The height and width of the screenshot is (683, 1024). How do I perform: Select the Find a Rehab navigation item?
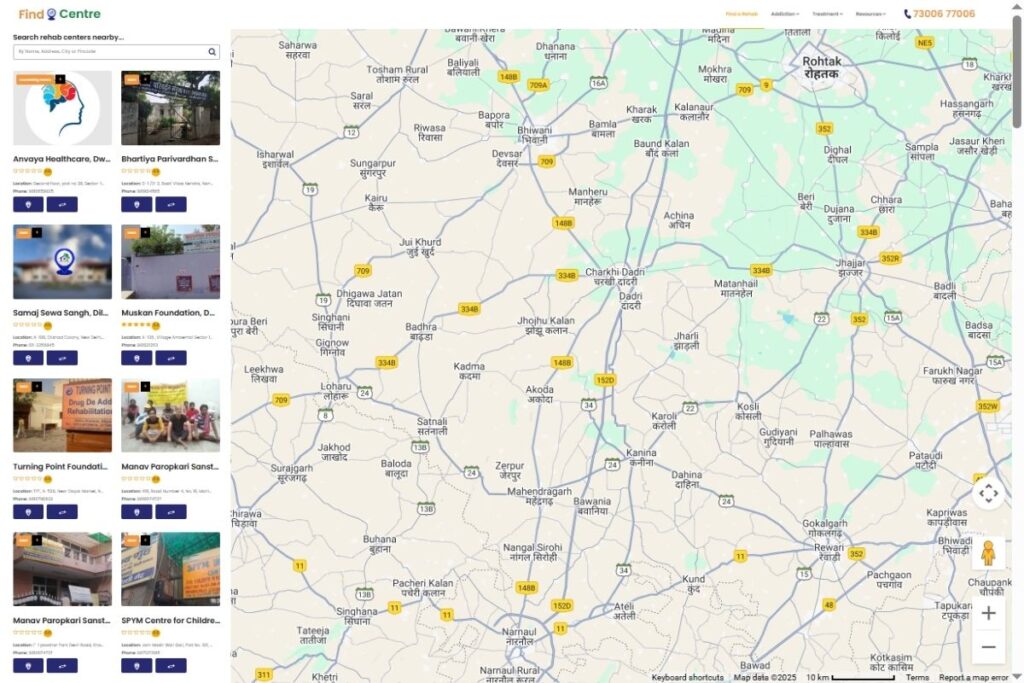tap(741, 12)
